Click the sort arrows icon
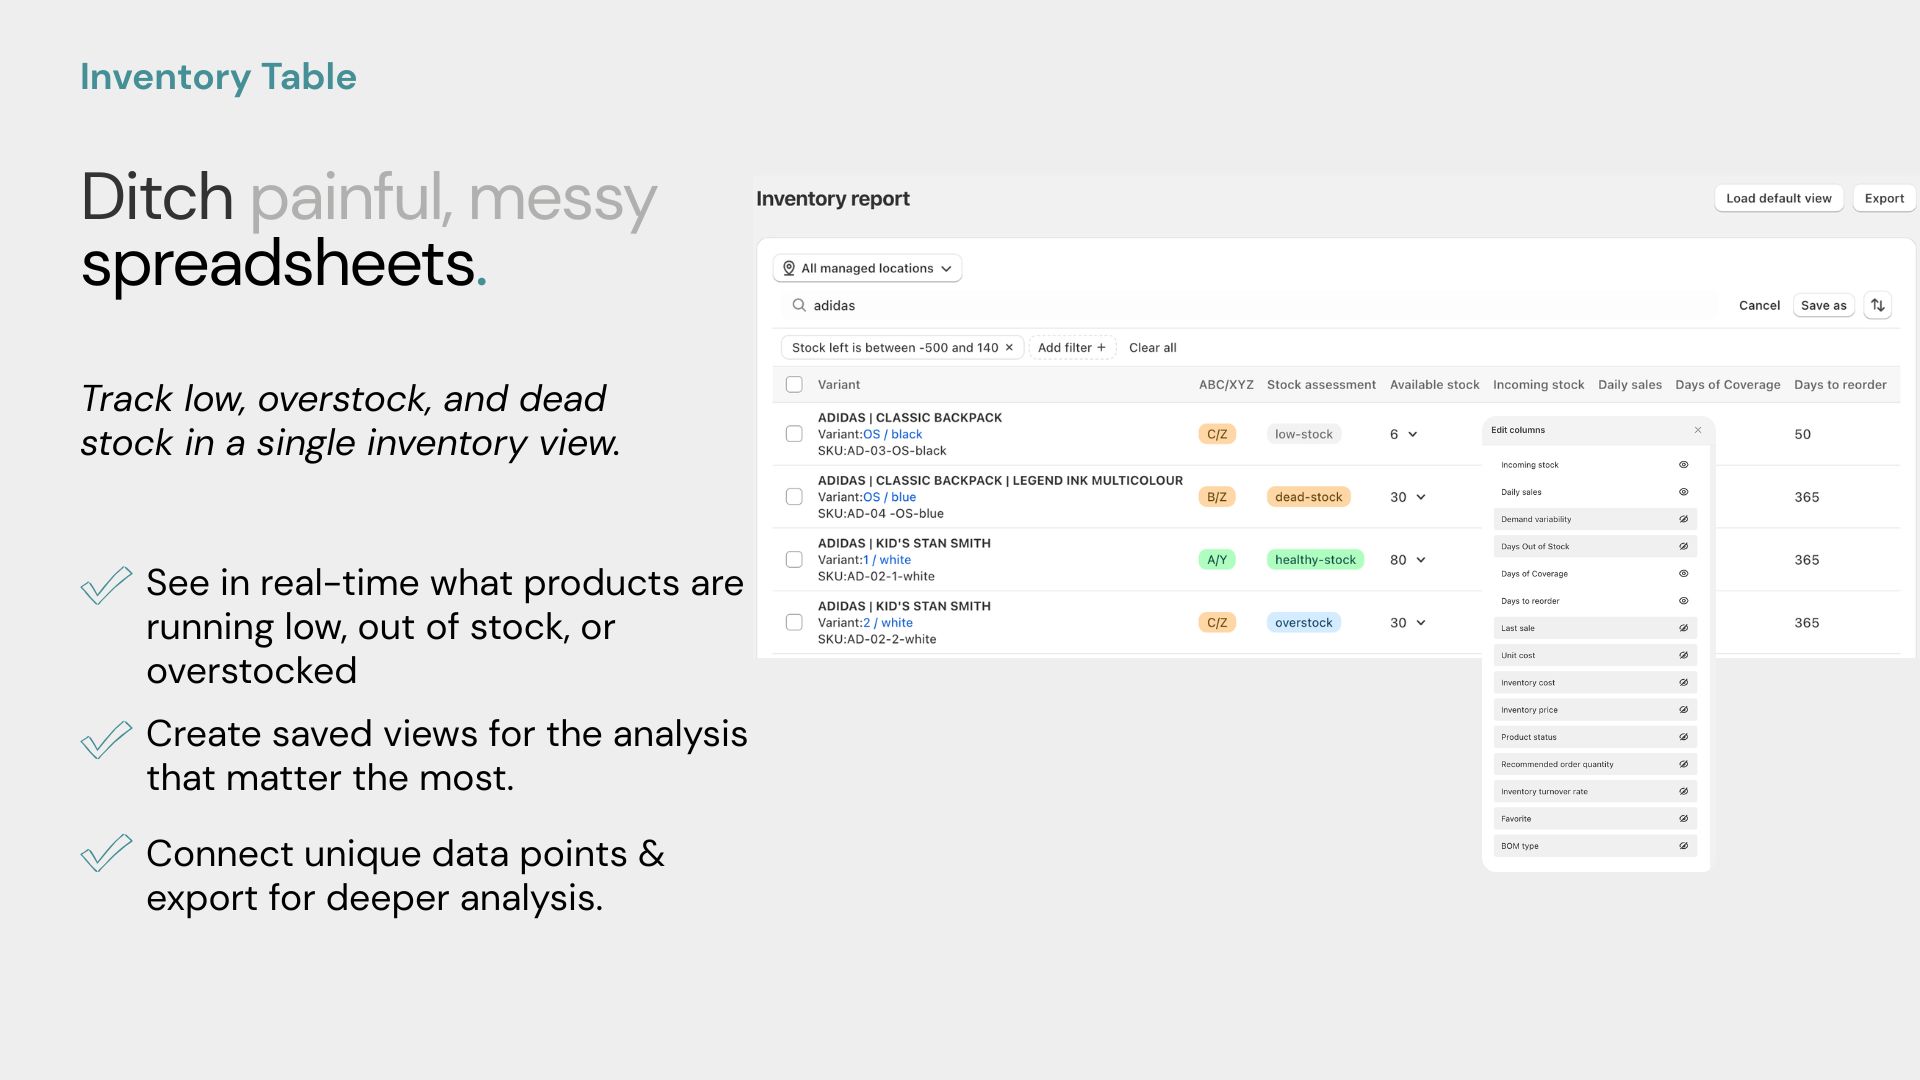The height and width of the screenshot is (1080, 1920). coord(1877,305)
